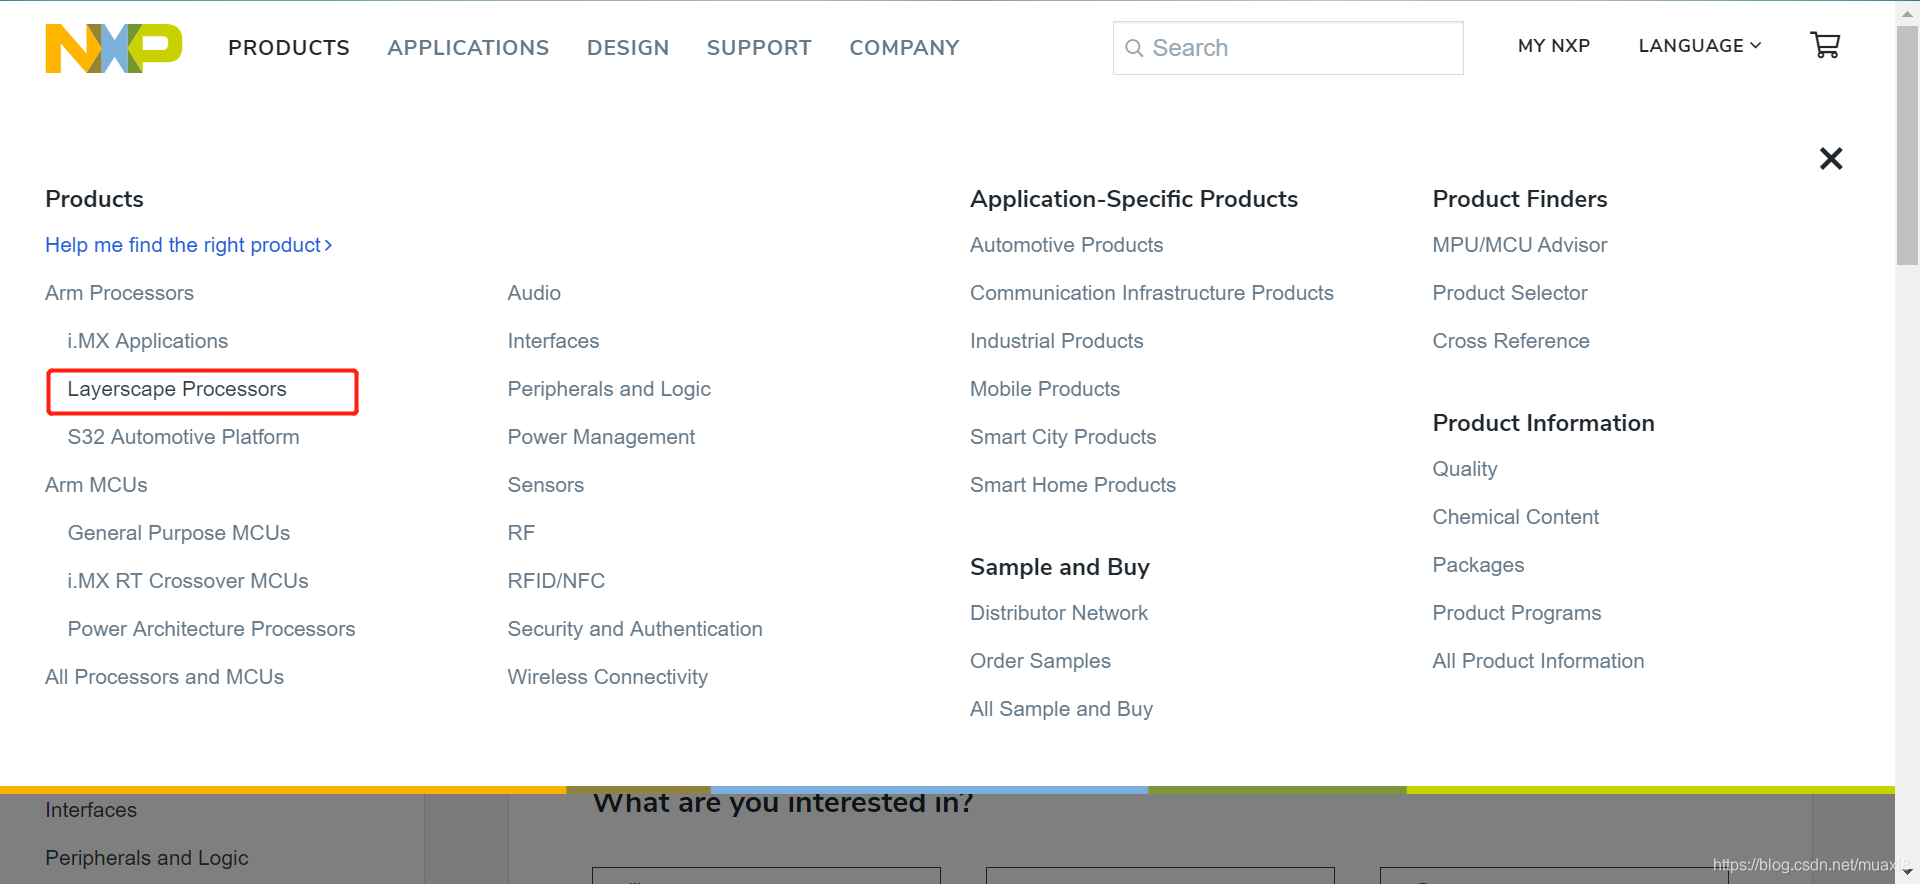Screen dimensions: 1920x884
Task: Open Layerscape Processors
Action: coord(177,389)
